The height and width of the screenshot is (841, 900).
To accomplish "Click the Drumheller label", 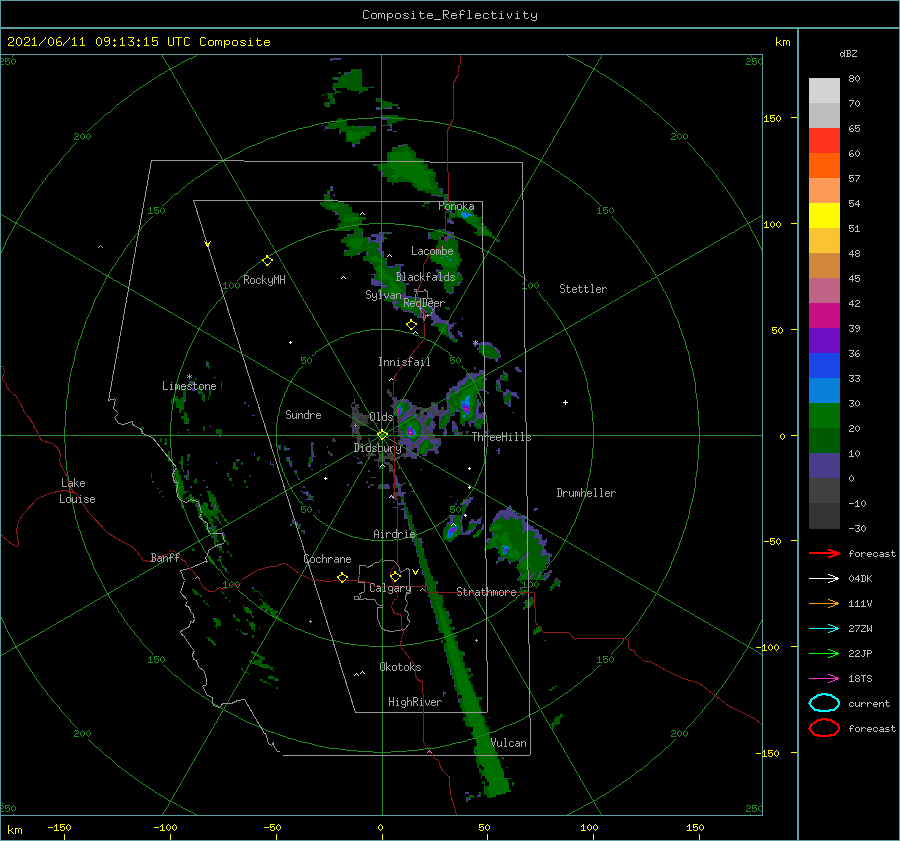I will (586, 493).
